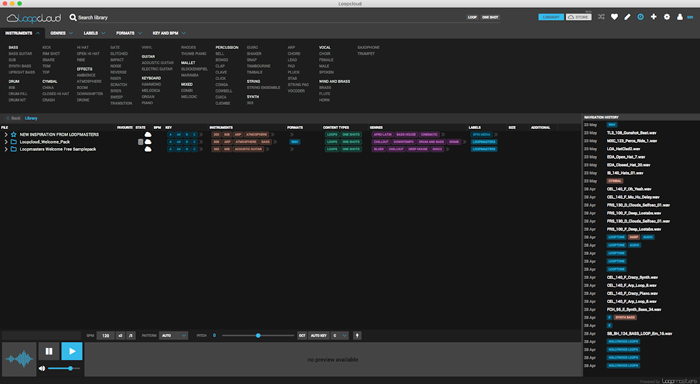700x384 pixels.
Task: Open the FORMATS filter dropdown
Action: pos(129,33)
